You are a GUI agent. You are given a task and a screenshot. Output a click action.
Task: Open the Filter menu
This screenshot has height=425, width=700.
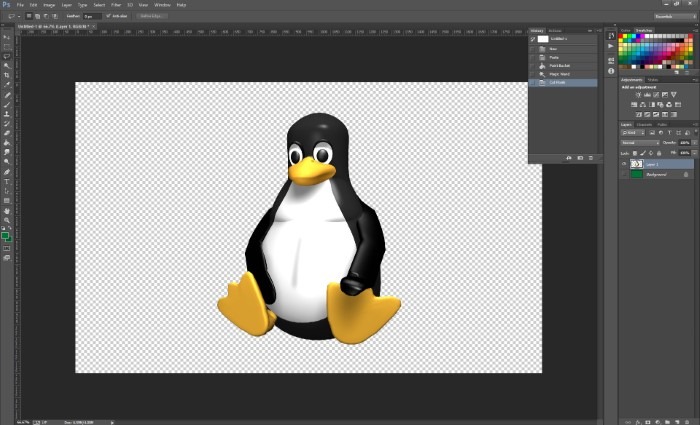[116, 5]
